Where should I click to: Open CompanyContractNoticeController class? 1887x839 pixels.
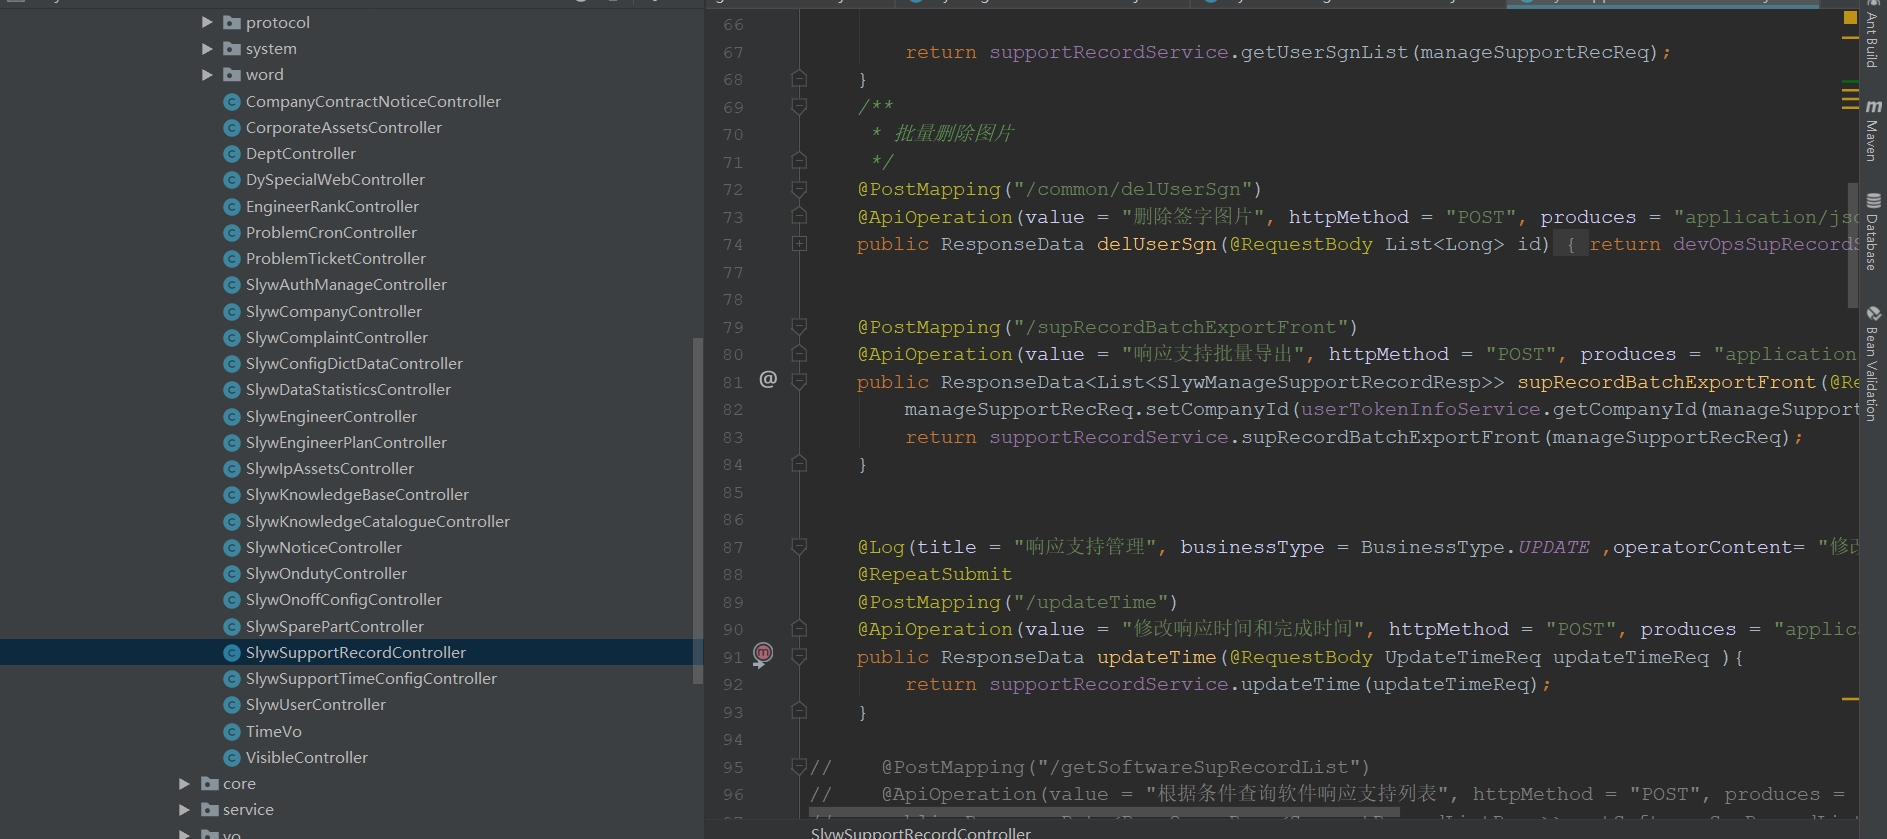pyautogui.click(x=373, y=101)
